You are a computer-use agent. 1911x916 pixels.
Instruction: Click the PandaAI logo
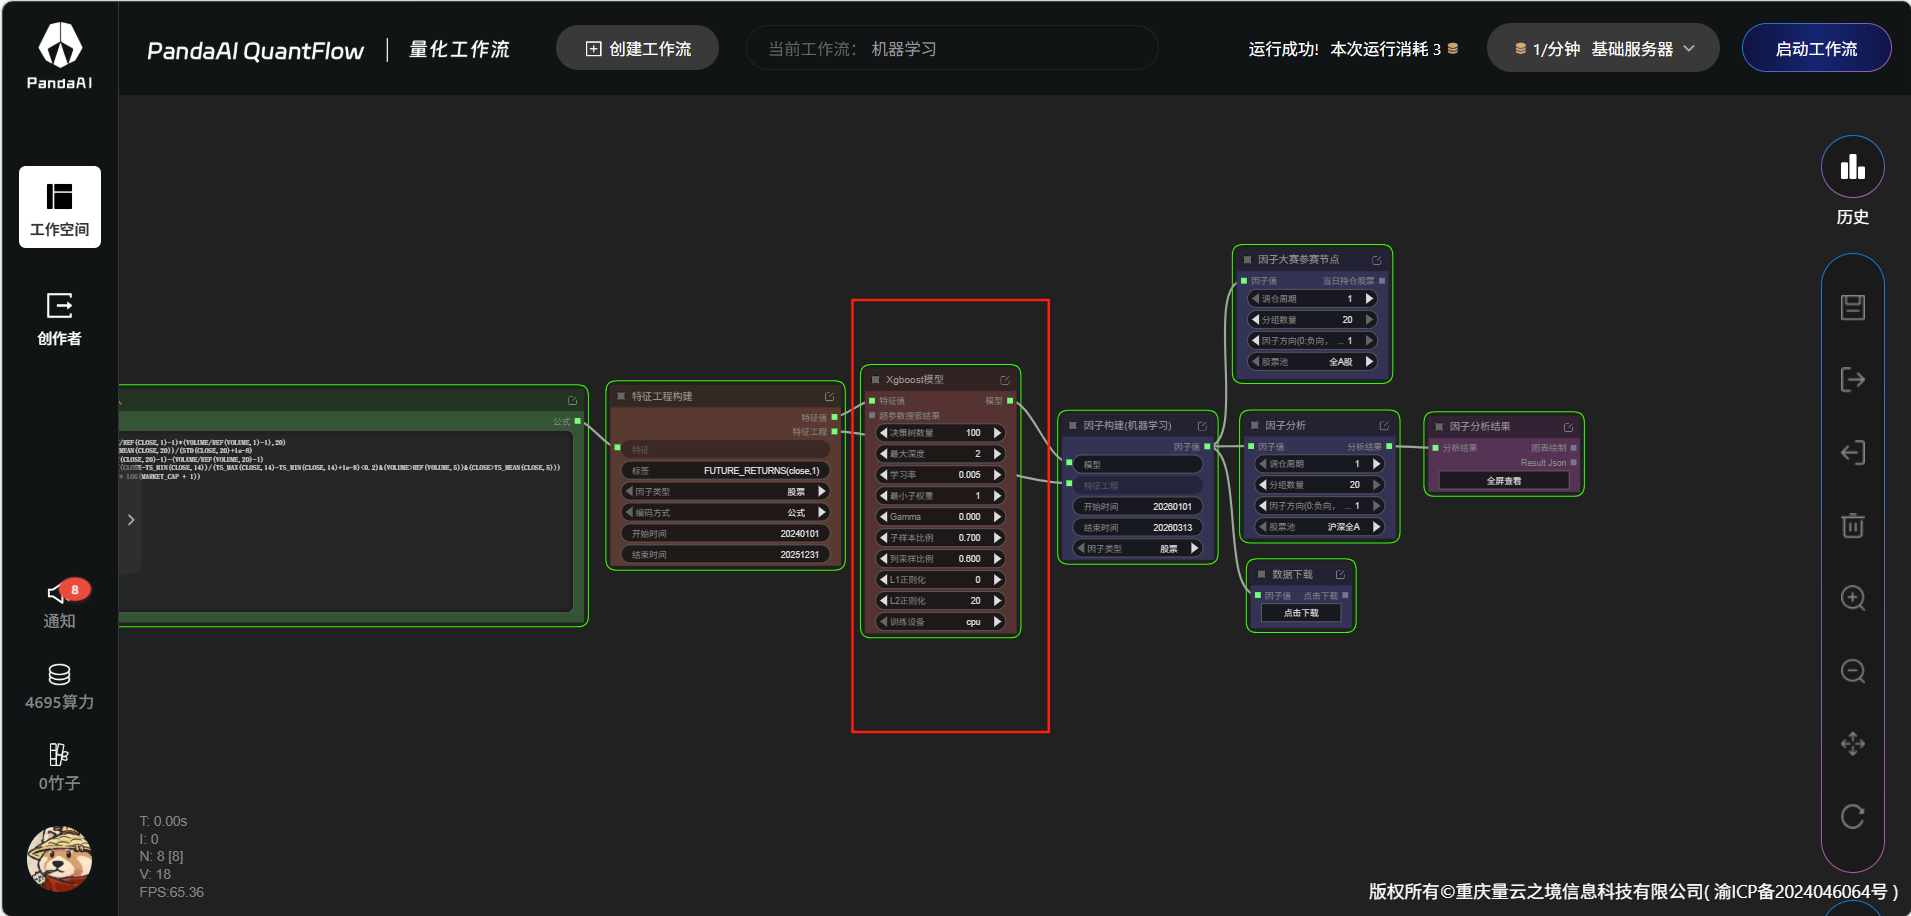[x=60, y=56]
